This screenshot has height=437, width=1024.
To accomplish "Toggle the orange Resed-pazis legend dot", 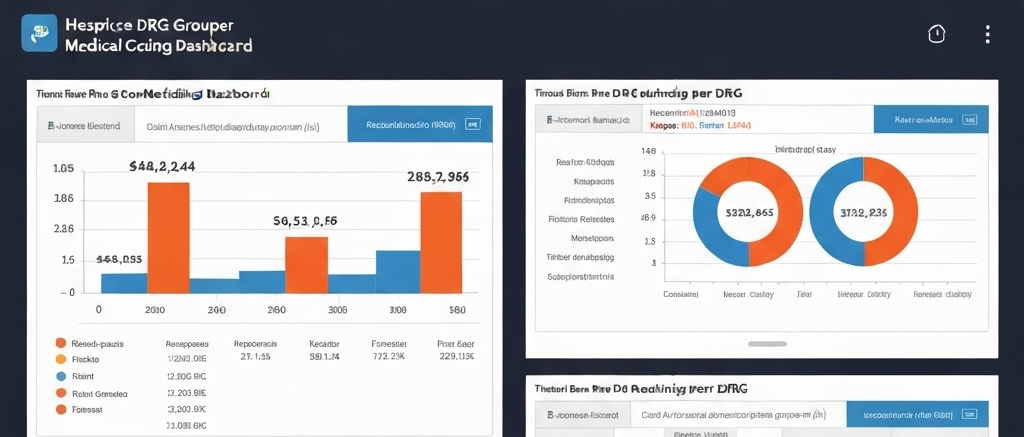I will pos(61,343).
